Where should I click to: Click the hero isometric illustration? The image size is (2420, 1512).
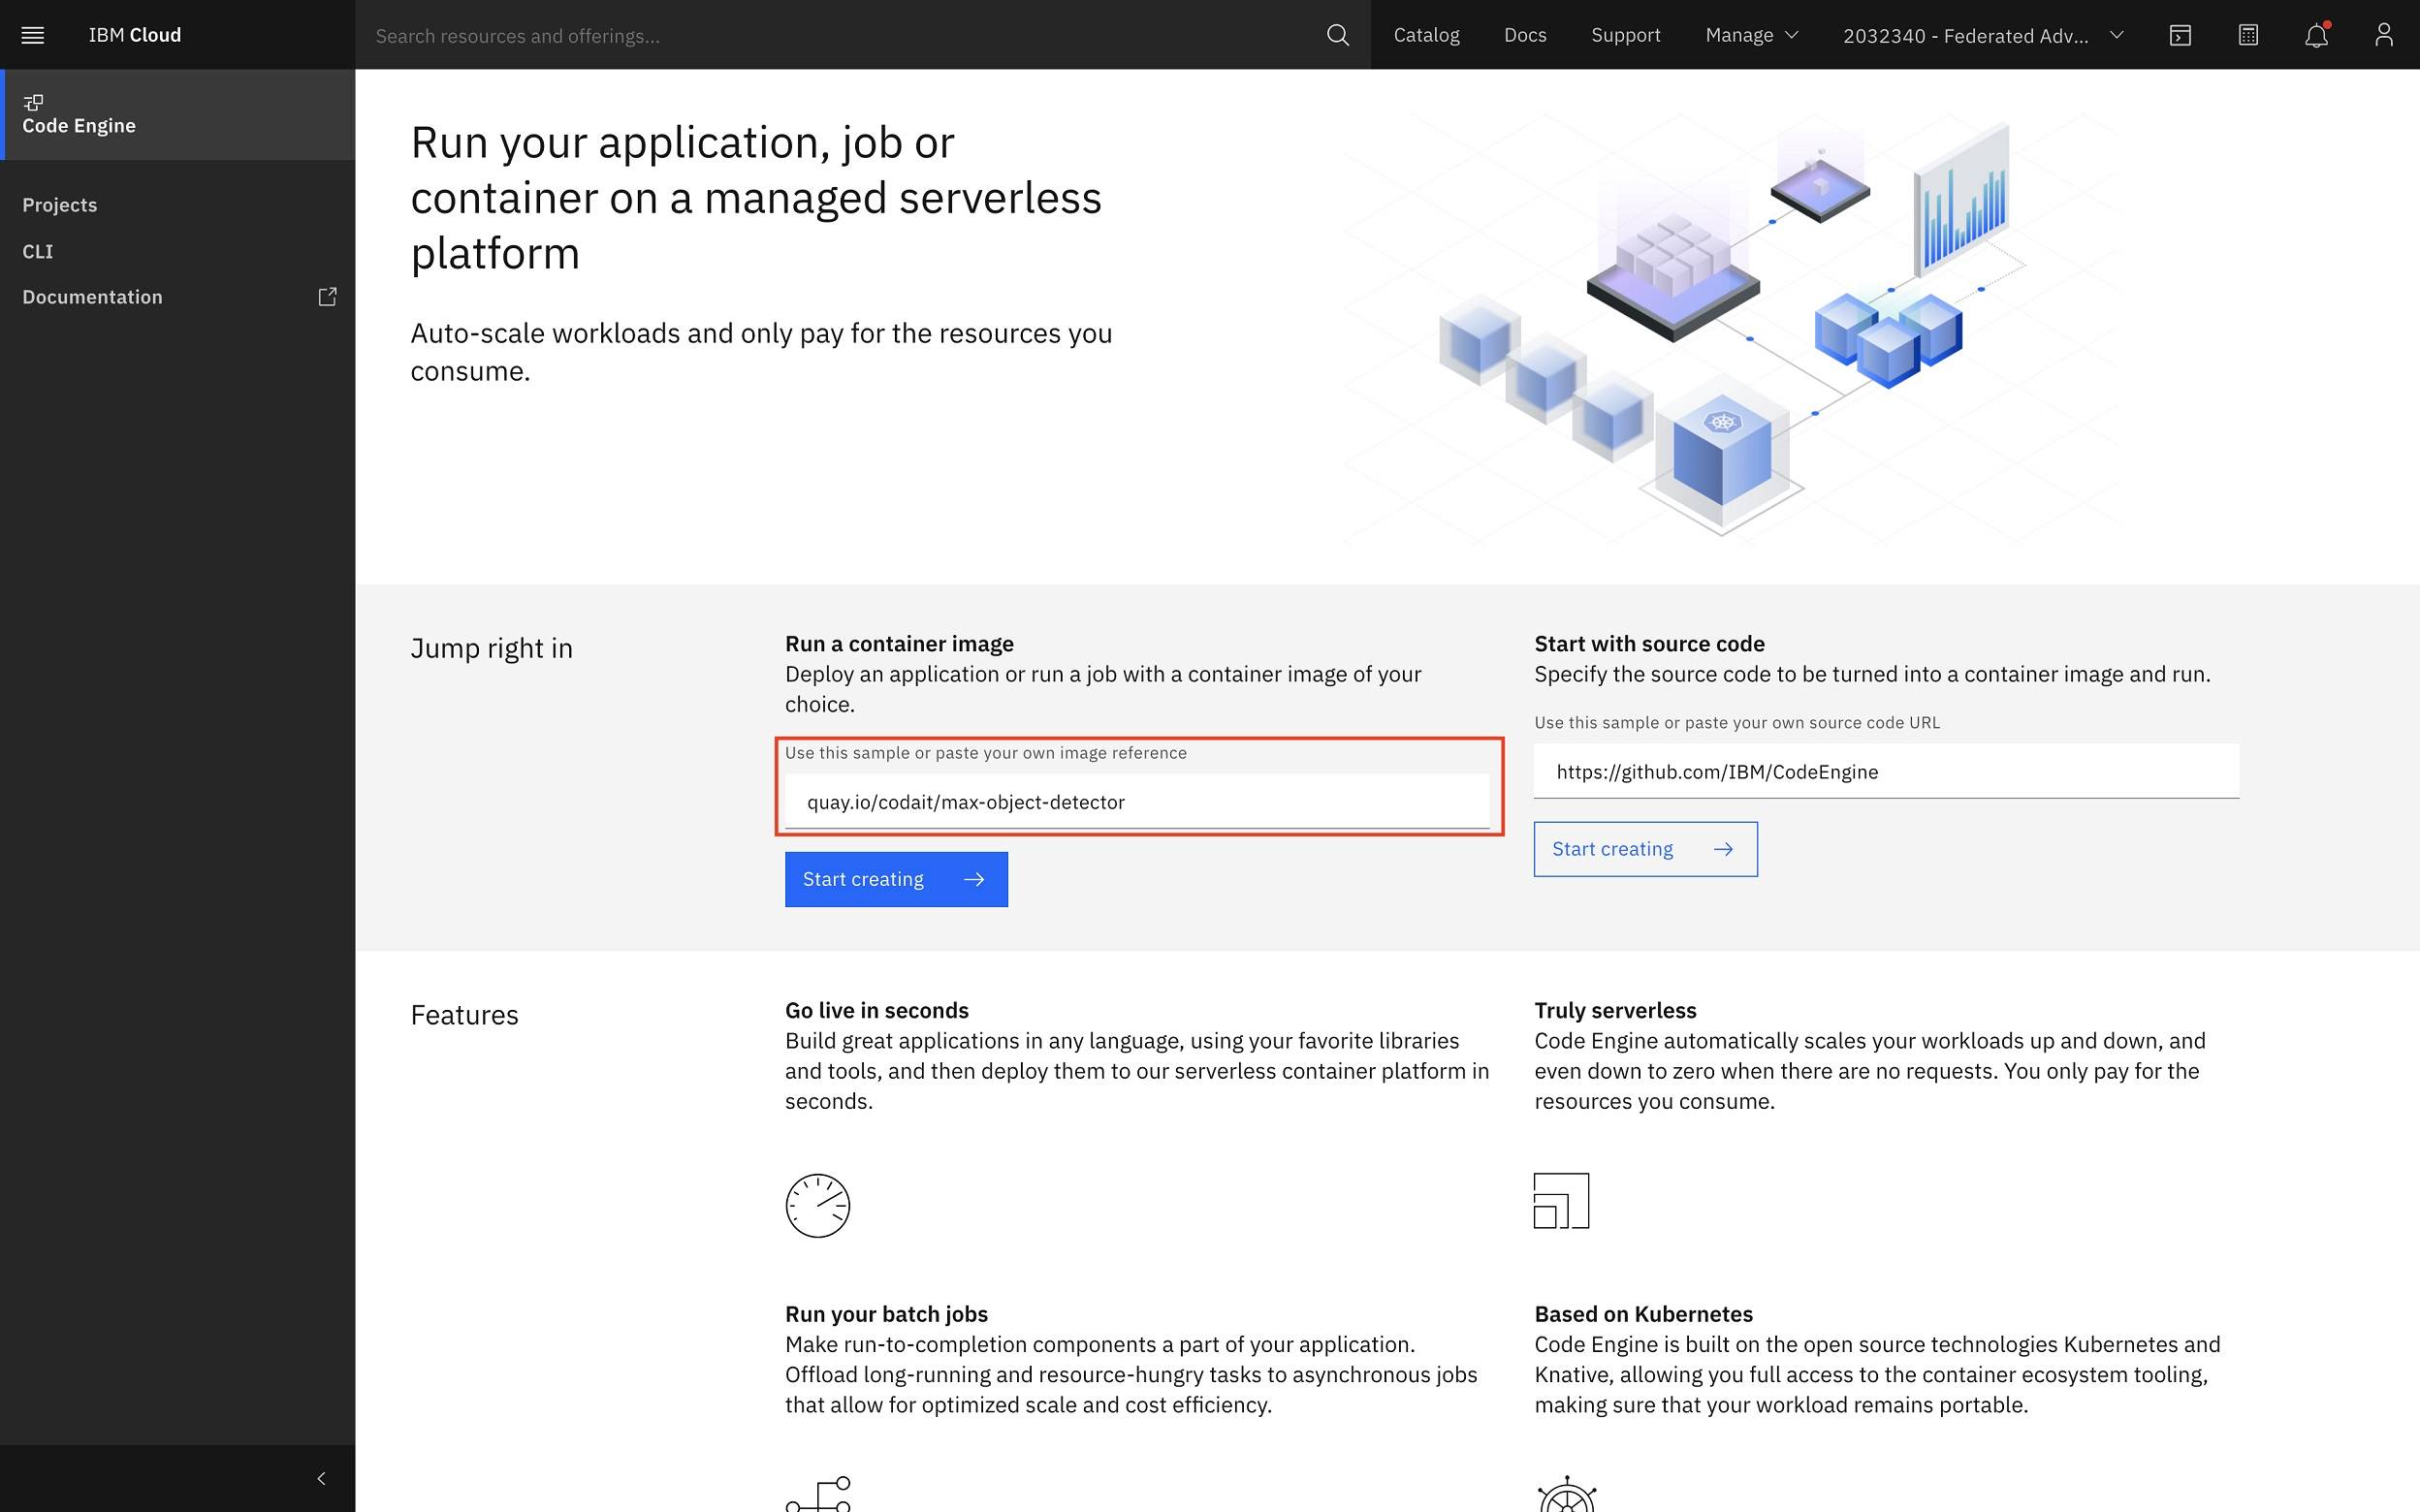tap(1730, 330)
